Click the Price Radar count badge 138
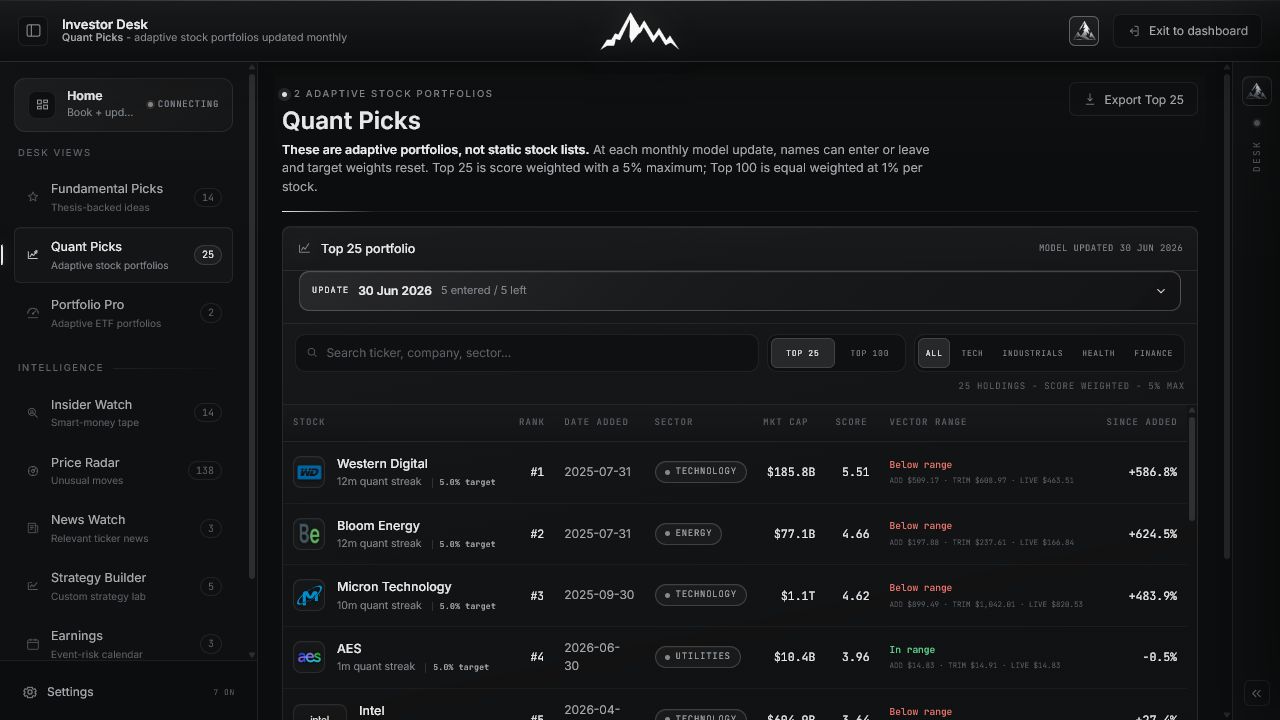 pyautogui.click(x=205, y=471)
